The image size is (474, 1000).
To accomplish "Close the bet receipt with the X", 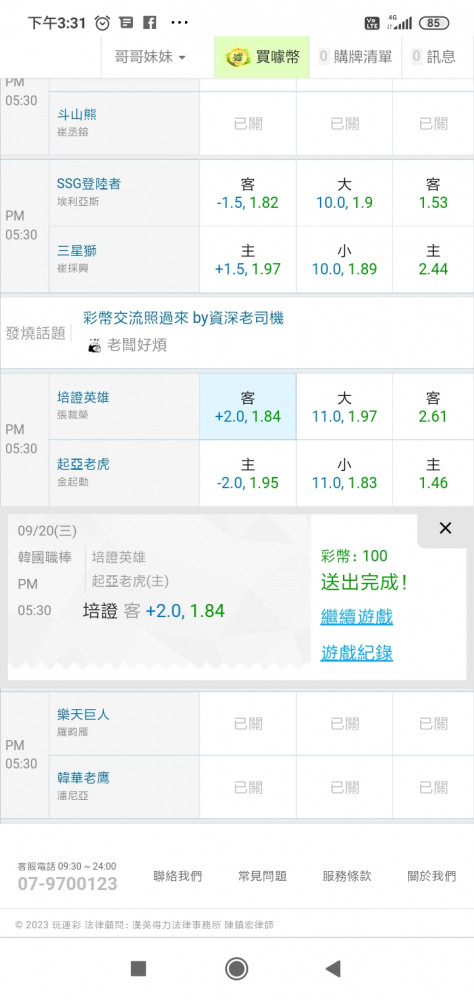I will pos(445,528).
